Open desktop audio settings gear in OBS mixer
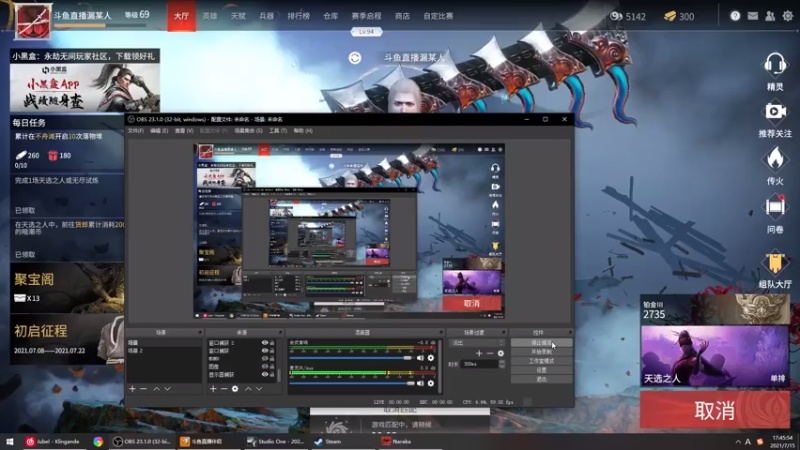800x450 pixels. point(431,358)
